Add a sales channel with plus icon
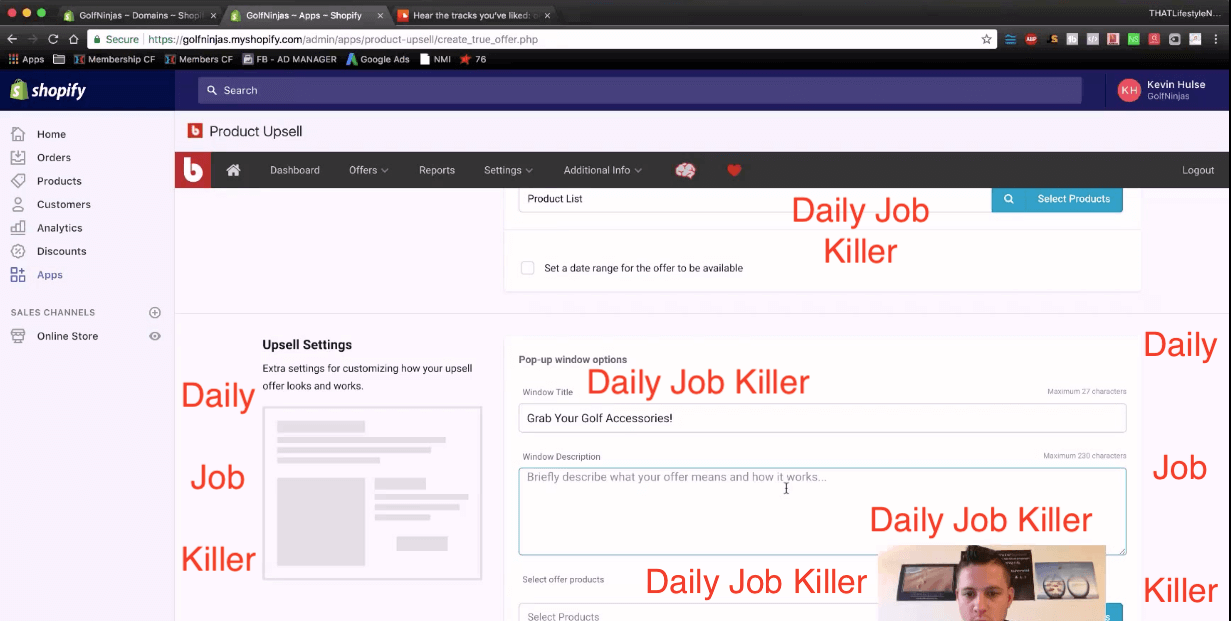The image size is (1231, 621). (155, 313)
